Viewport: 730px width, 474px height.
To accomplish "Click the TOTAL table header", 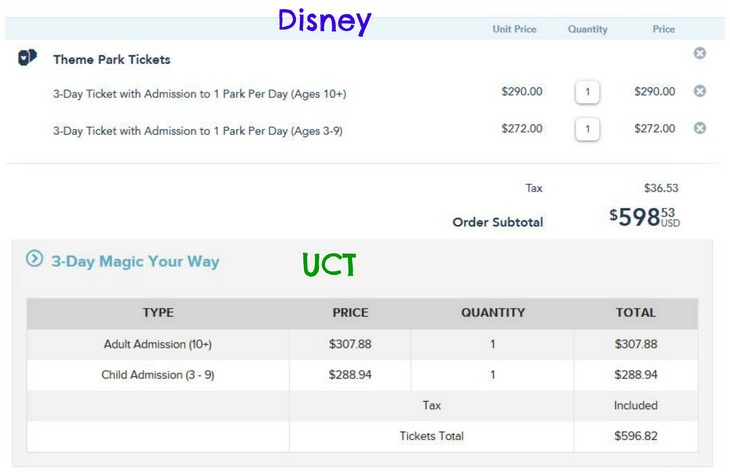I will coord(636,312).
